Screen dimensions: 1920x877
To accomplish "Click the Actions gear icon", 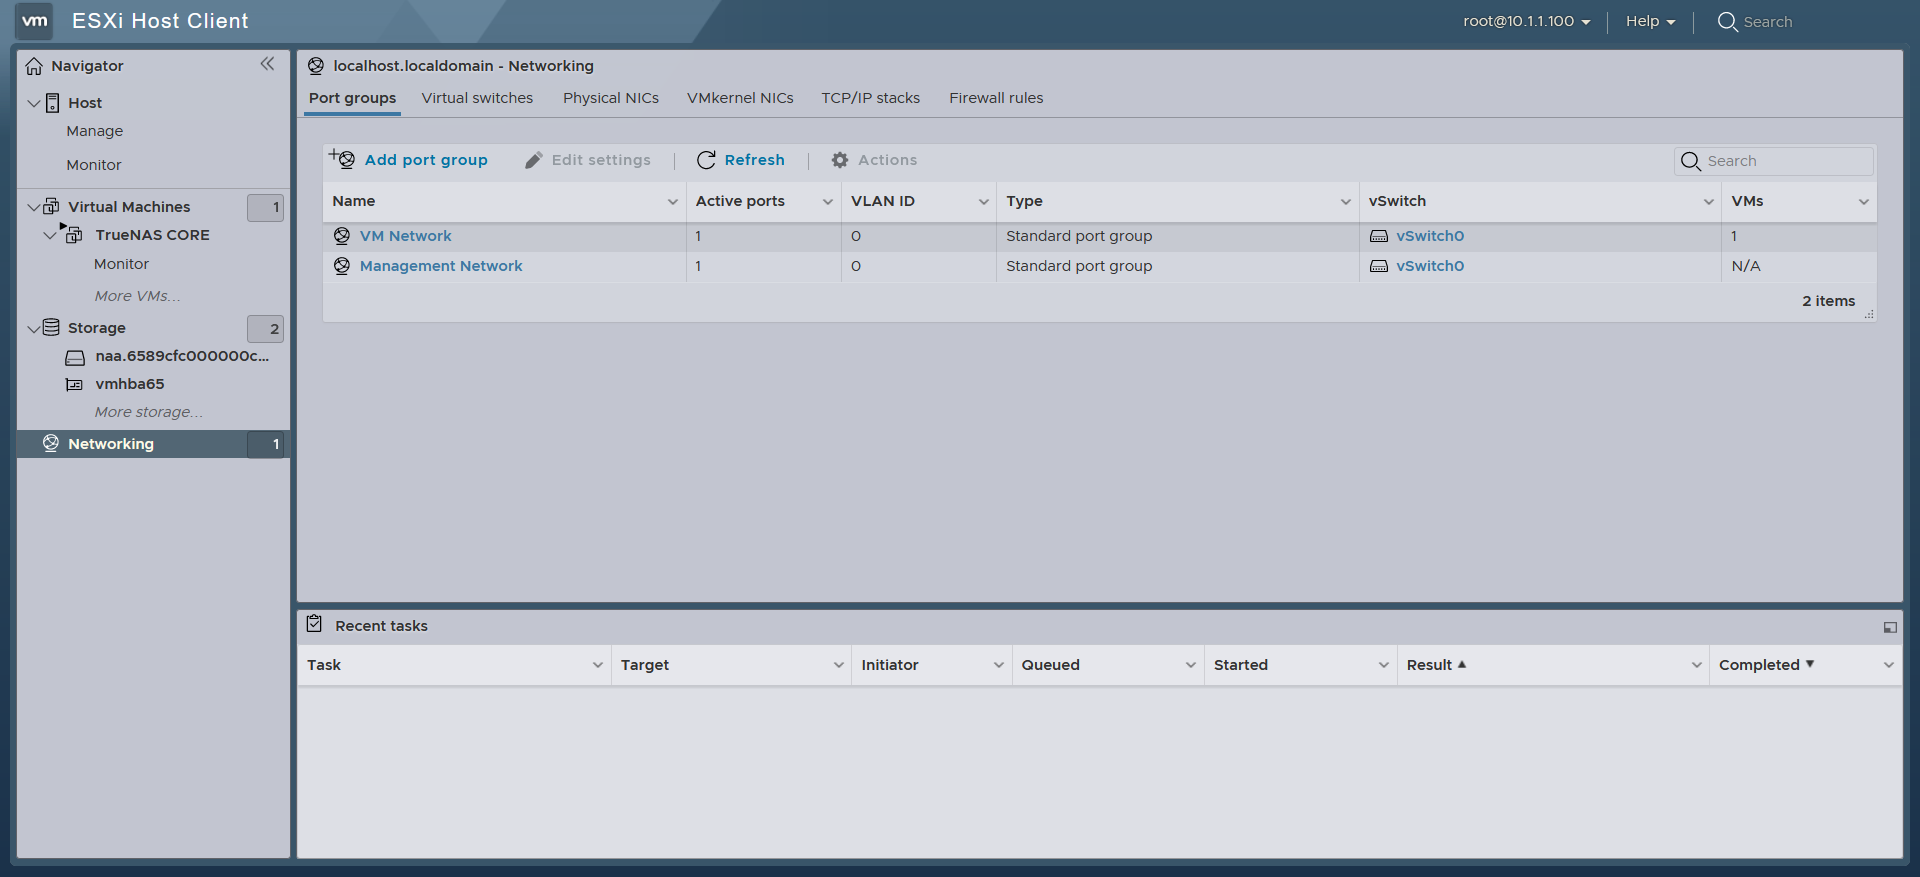I will point(840,160).
